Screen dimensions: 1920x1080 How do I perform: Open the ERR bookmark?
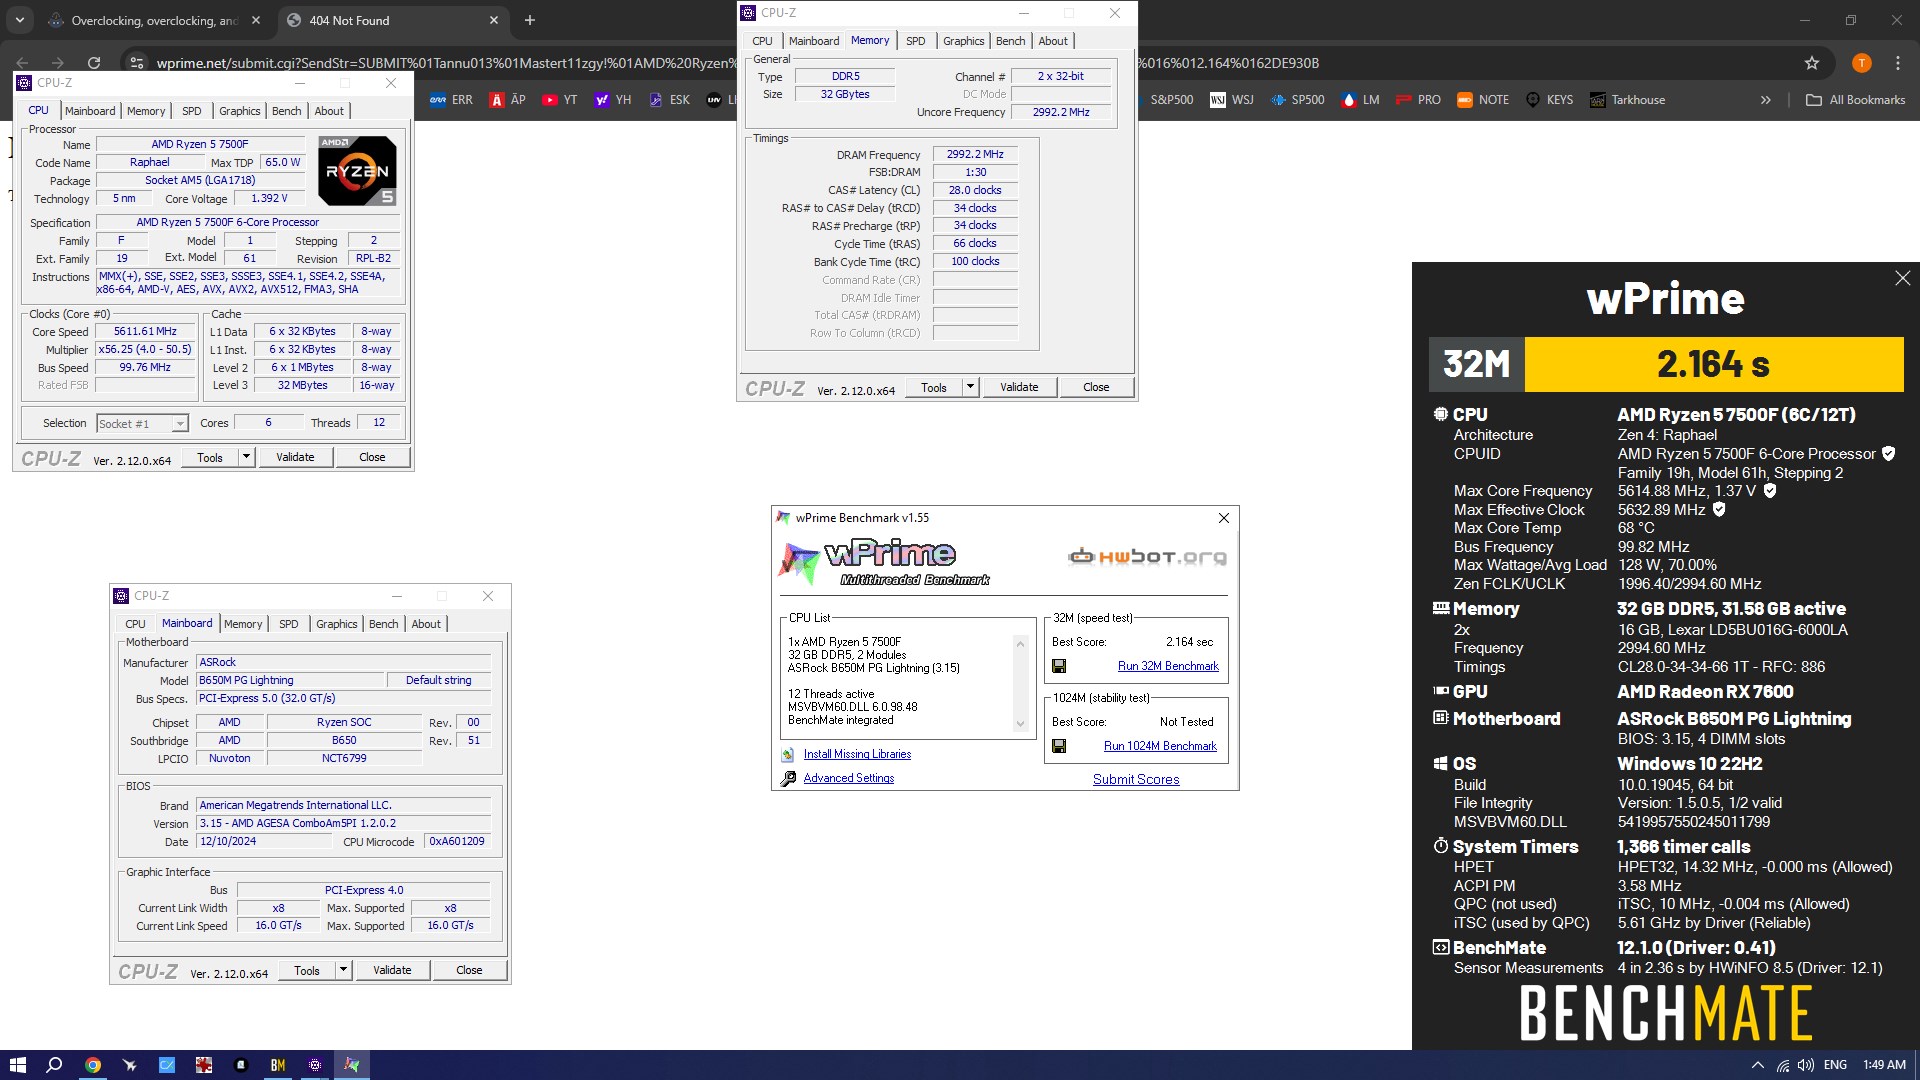click(451, 100)
